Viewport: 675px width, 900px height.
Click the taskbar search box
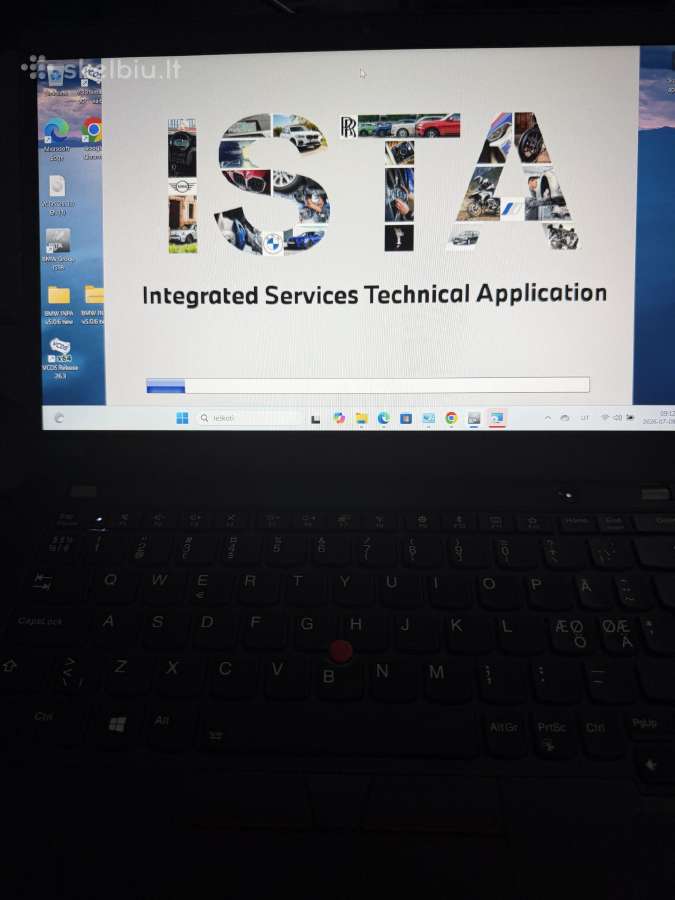tap(250, 418)
